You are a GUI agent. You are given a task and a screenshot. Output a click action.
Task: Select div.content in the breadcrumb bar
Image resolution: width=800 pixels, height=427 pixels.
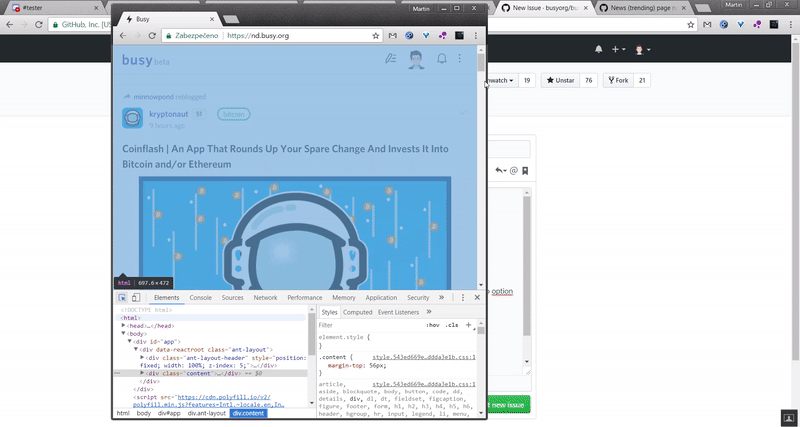[248, 413]
